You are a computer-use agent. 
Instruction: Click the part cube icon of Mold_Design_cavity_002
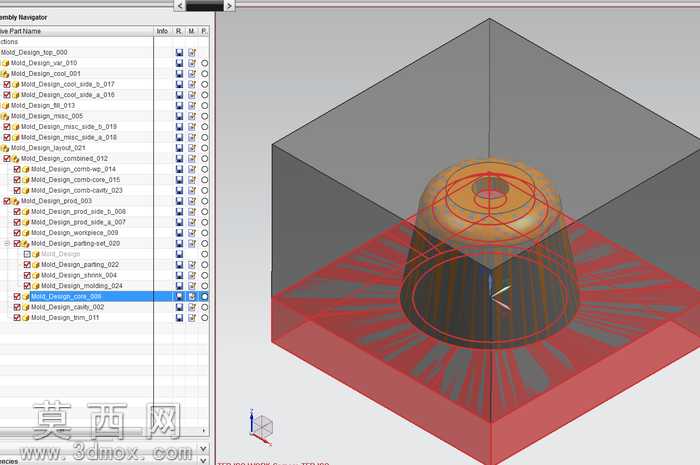click(25, 307)
